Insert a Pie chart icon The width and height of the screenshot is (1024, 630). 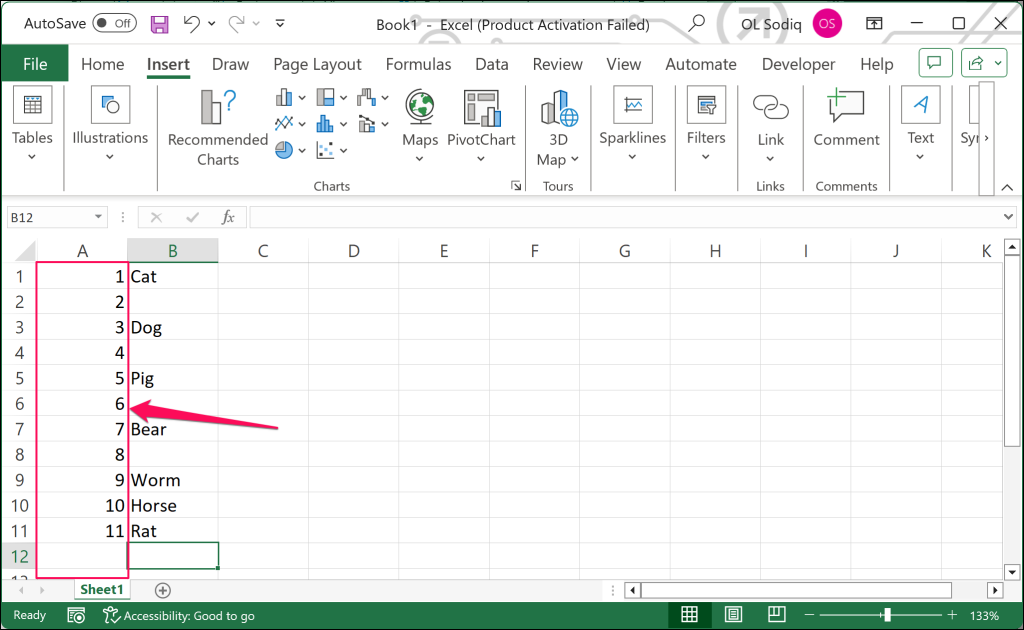point(283,150)
